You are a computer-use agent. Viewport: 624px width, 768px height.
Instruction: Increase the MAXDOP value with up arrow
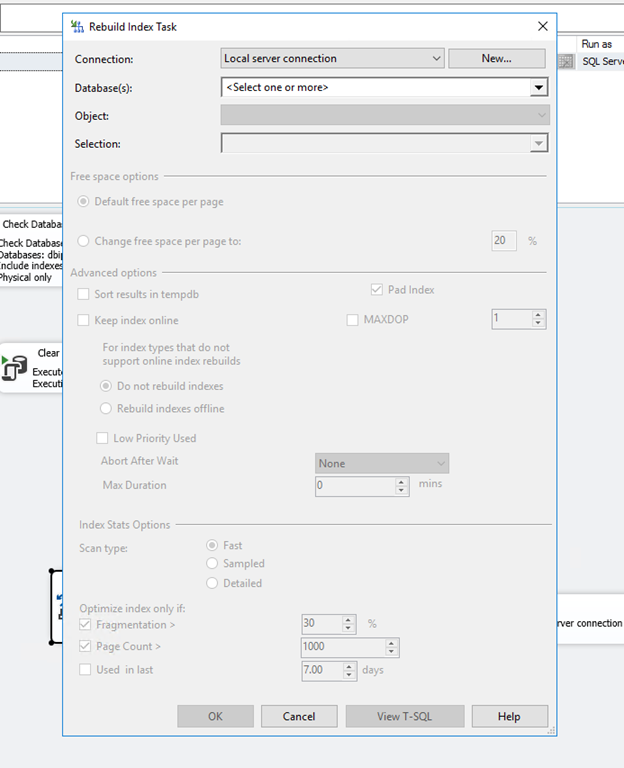(538, 315)
